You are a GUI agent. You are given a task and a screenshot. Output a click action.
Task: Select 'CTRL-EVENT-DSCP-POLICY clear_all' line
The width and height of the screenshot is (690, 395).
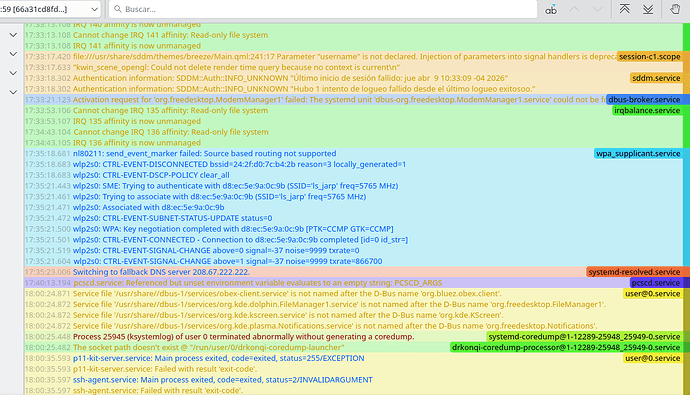point(151,175)
